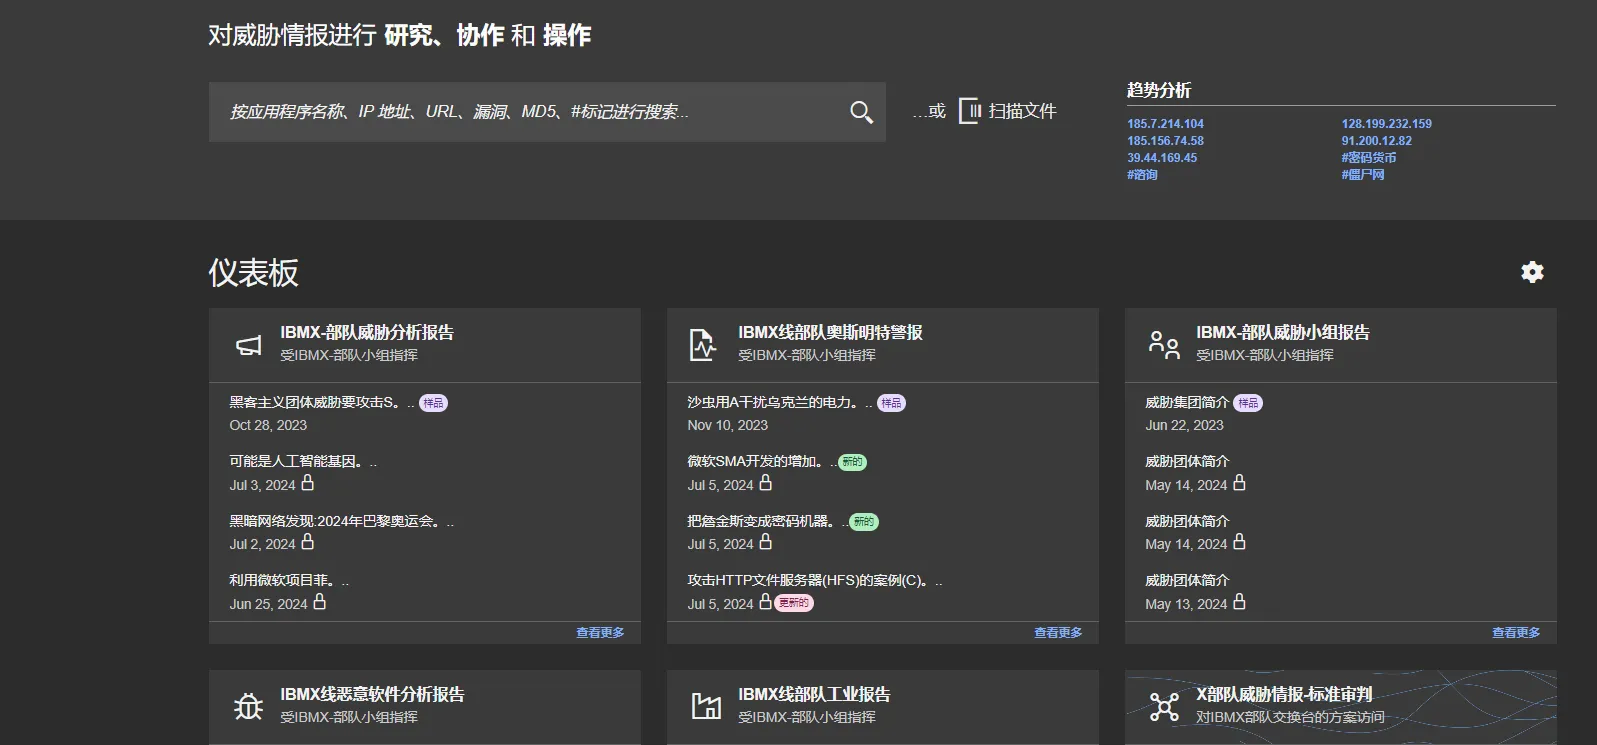Click 样品 badge beside 黑客主义团体 report
This screenshot has width=1597, height=745.
(433, 403)
